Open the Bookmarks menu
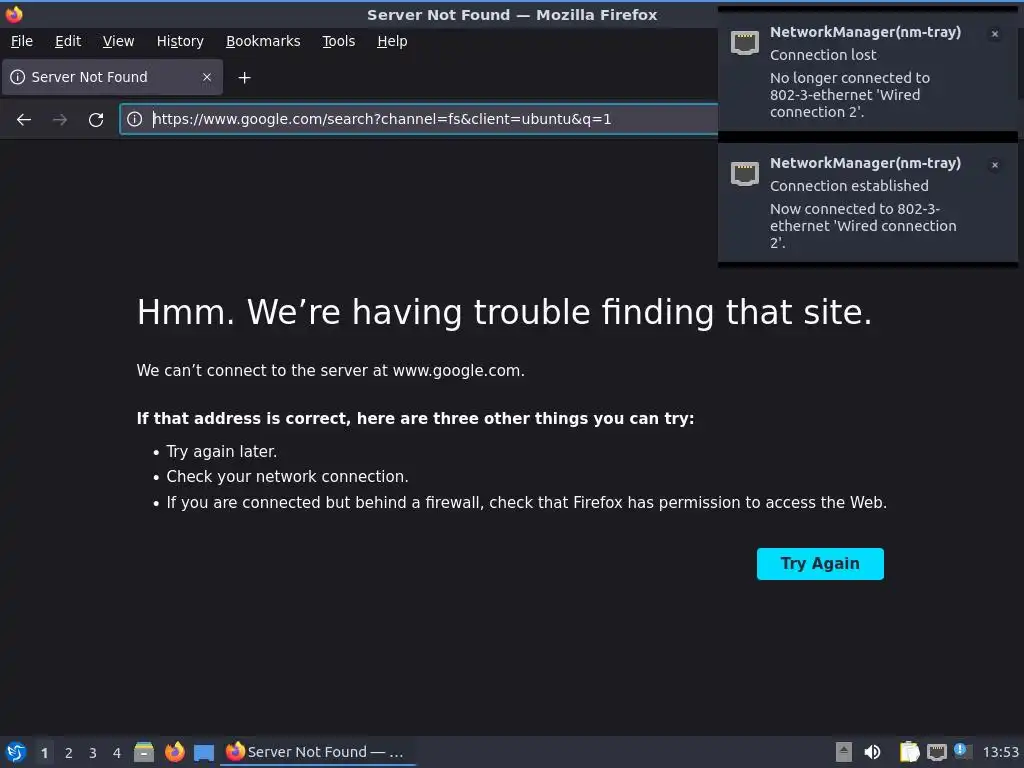Image resolution: width=1024 pixels, height=768 pixels. (x=263, y=41)
